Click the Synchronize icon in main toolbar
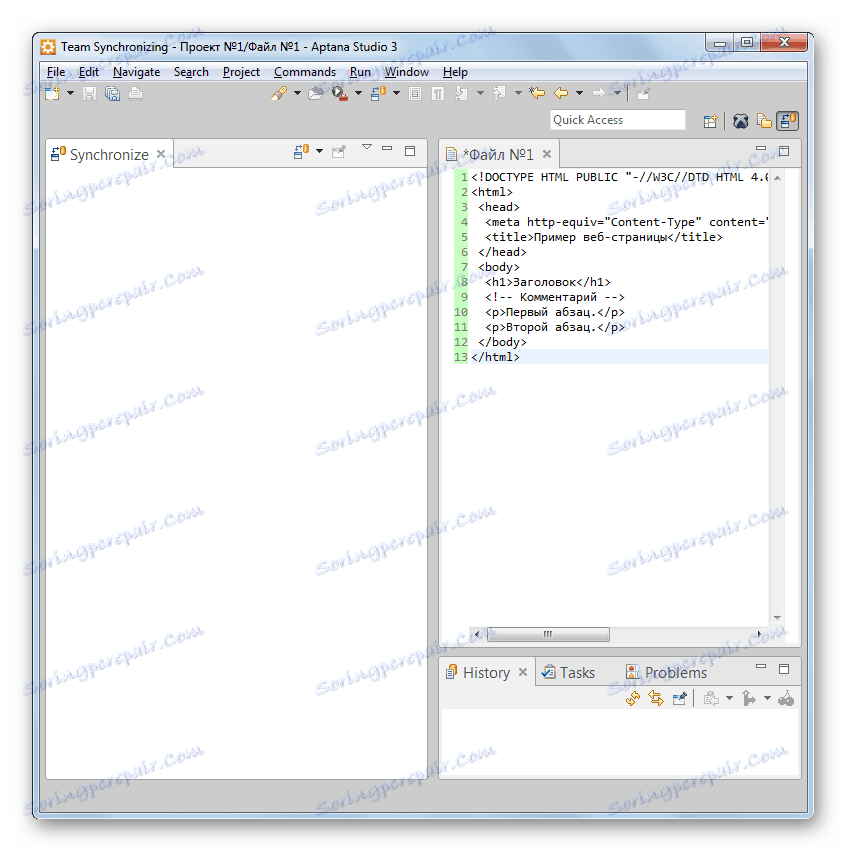 (x=378, y=93)
